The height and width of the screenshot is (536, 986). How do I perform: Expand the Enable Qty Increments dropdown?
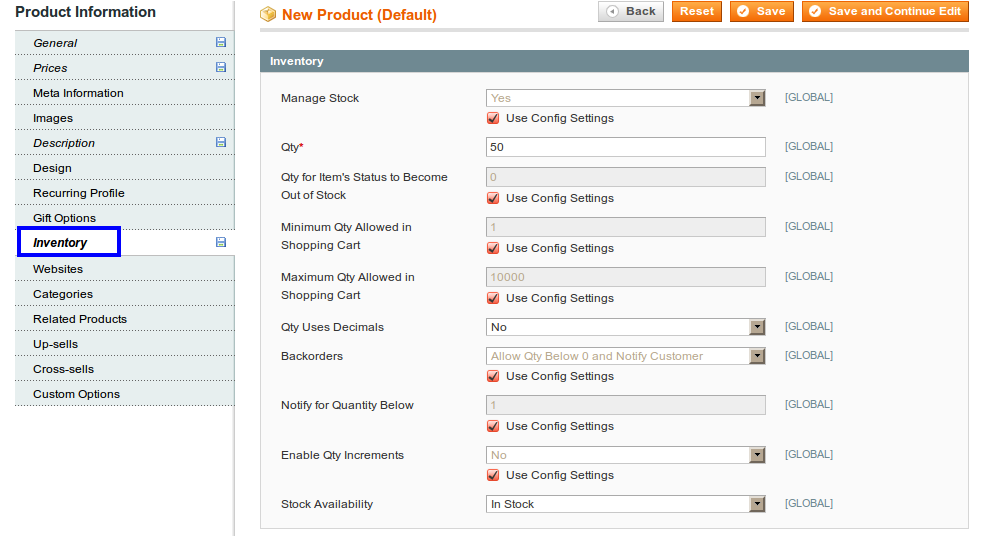626,455
